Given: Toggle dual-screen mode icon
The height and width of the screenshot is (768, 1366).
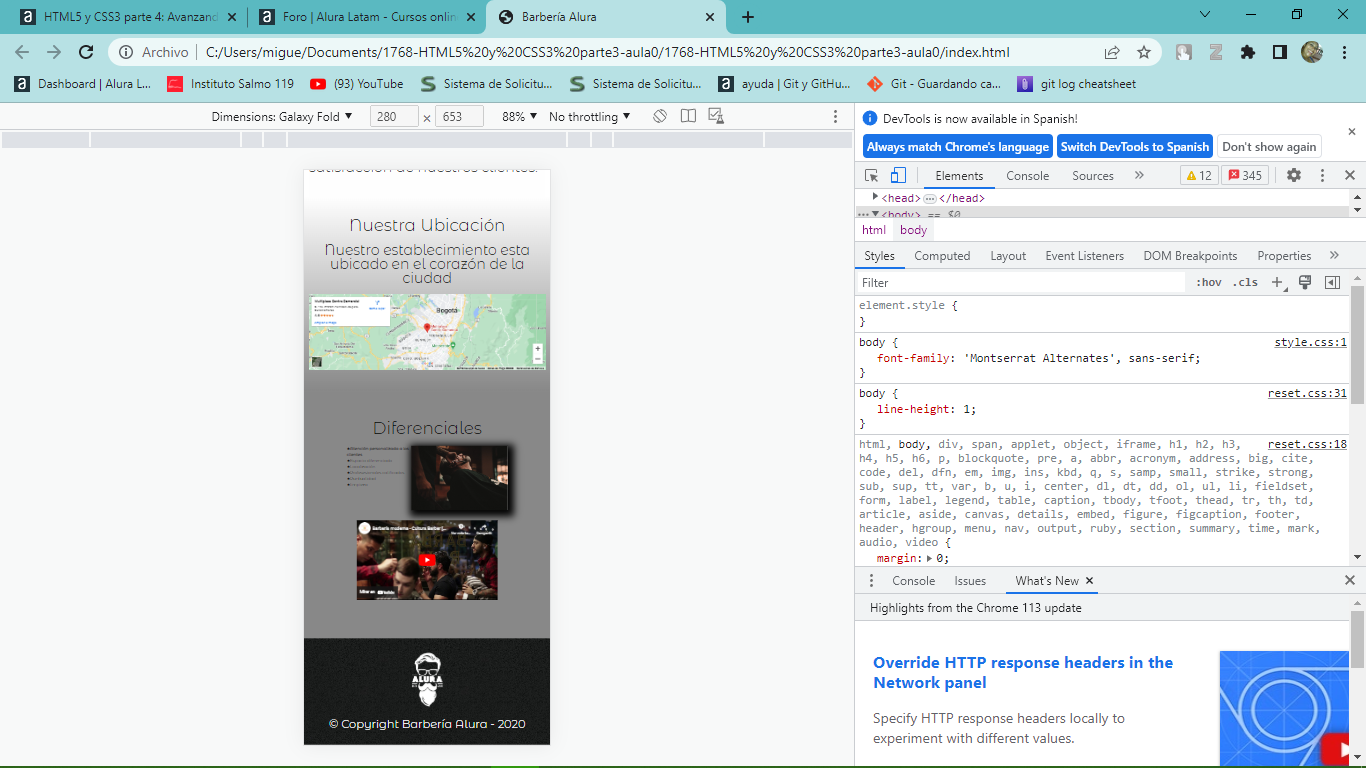Looking at the screenshot, I should [x=688, y=117].
